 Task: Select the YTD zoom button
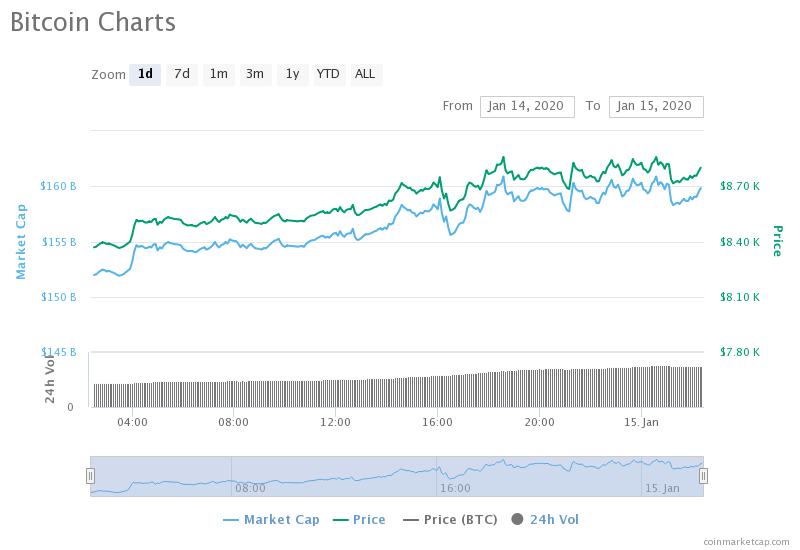(x=328, y=74)
